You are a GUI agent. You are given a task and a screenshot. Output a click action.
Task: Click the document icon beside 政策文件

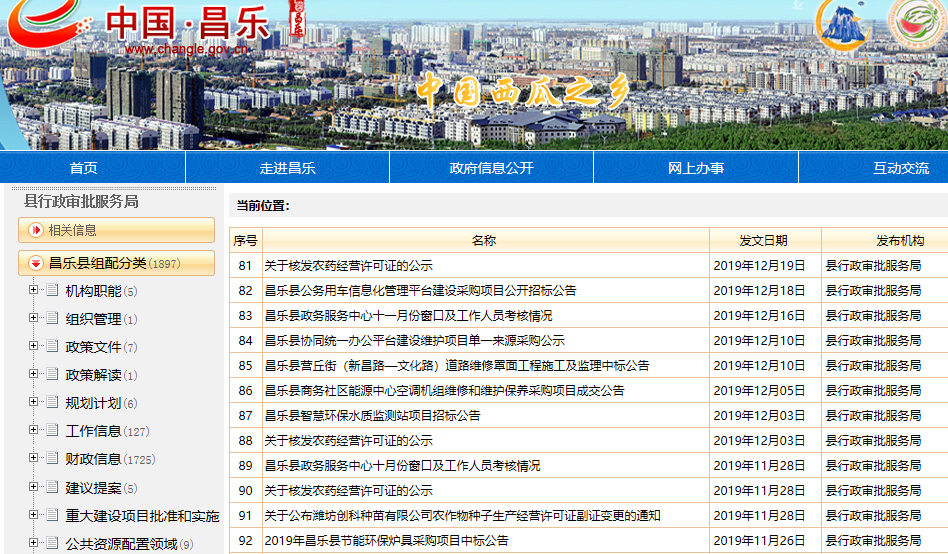tap(51, 347)
